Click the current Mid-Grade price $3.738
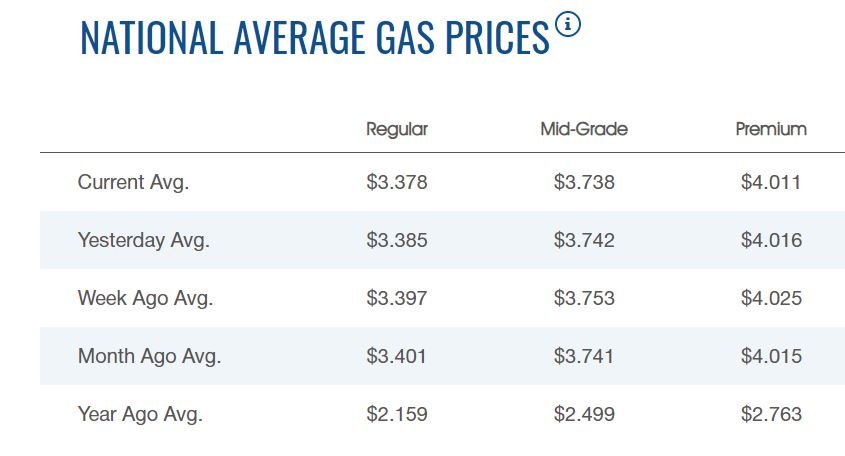This screenshot has width=845, height=456. point(584,182)
